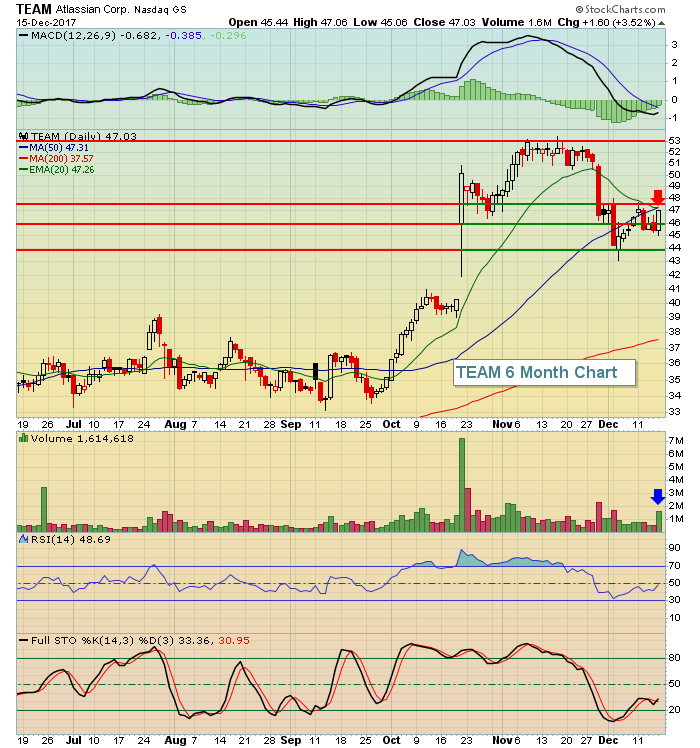
Task: Select the High 47.06 value
Action: click(320, 22)
